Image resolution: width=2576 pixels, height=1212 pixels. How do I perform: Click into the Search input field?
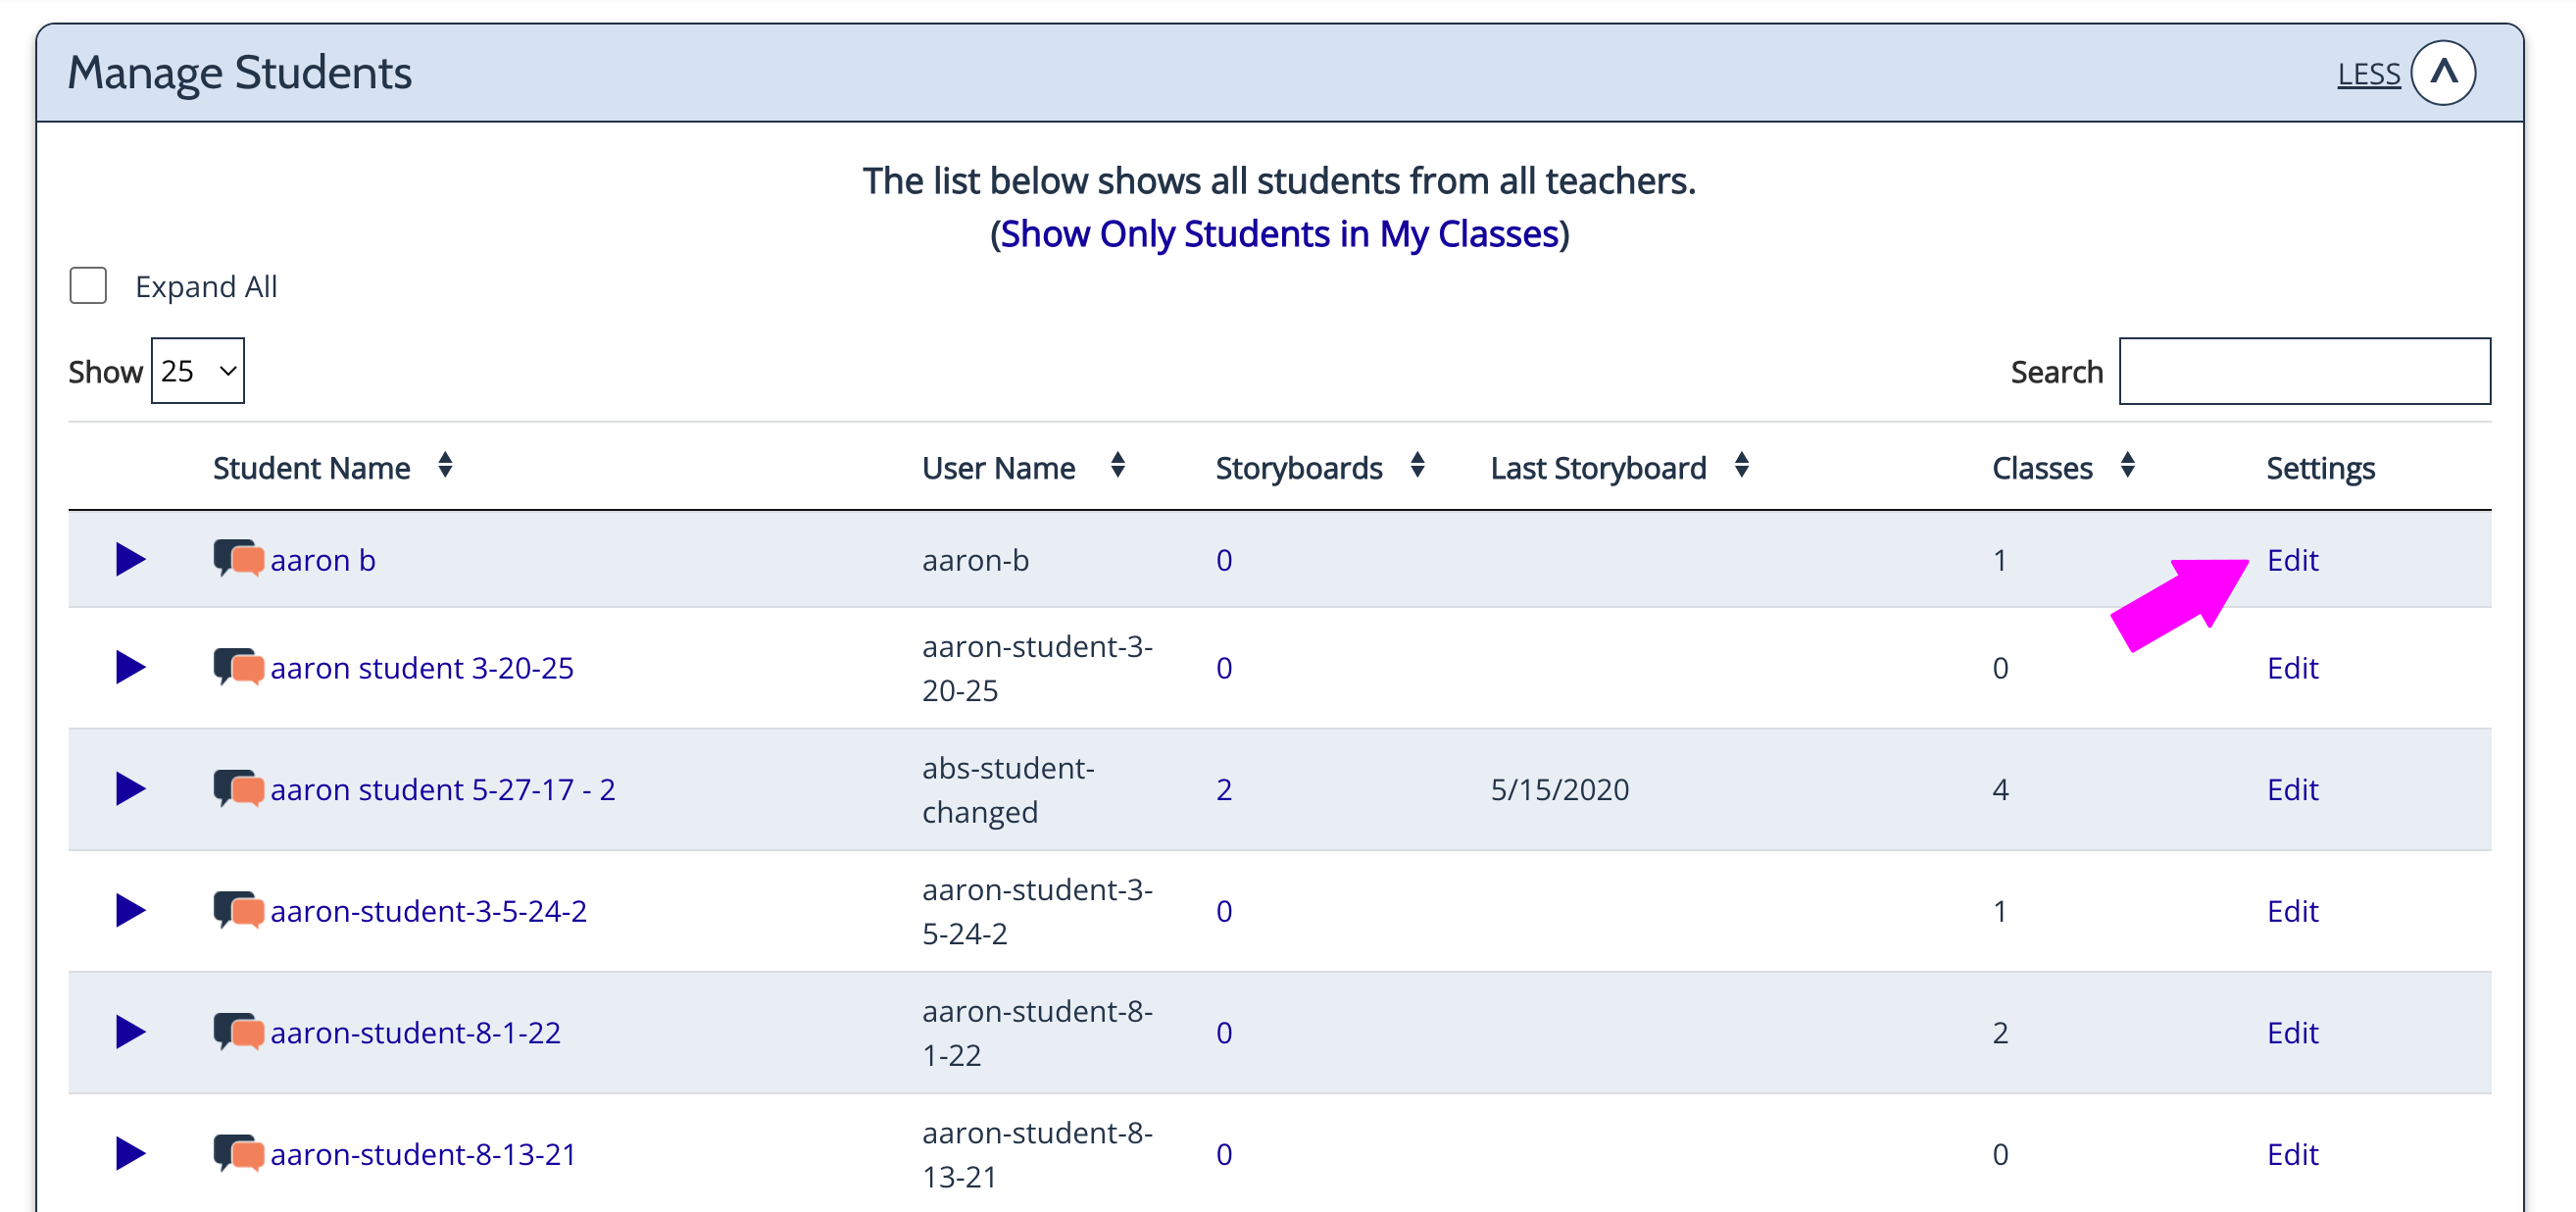pyautogui.click(x=2304, y=372)
